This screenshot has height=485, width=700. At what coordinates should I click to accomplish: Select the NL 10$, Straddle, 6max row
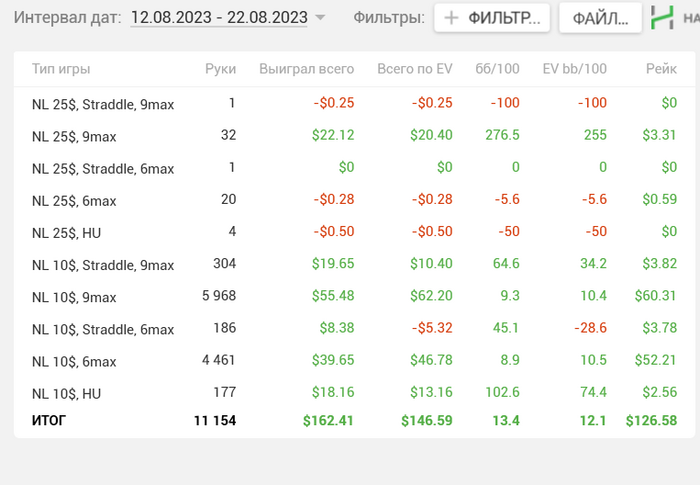pyautogui.click(x=103, y=329)
